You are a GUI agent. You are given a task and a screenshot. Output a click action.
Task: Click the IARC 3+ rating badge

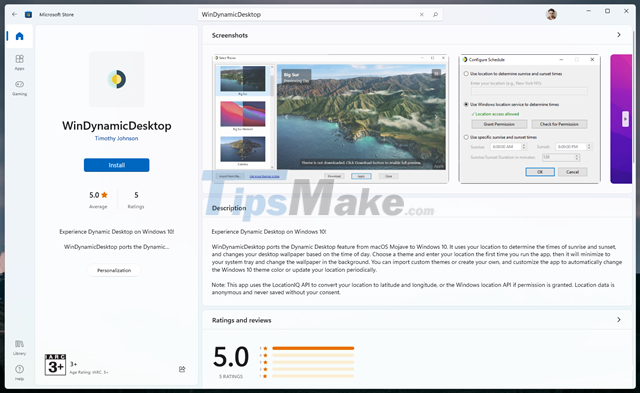click(x=55, y=364)
